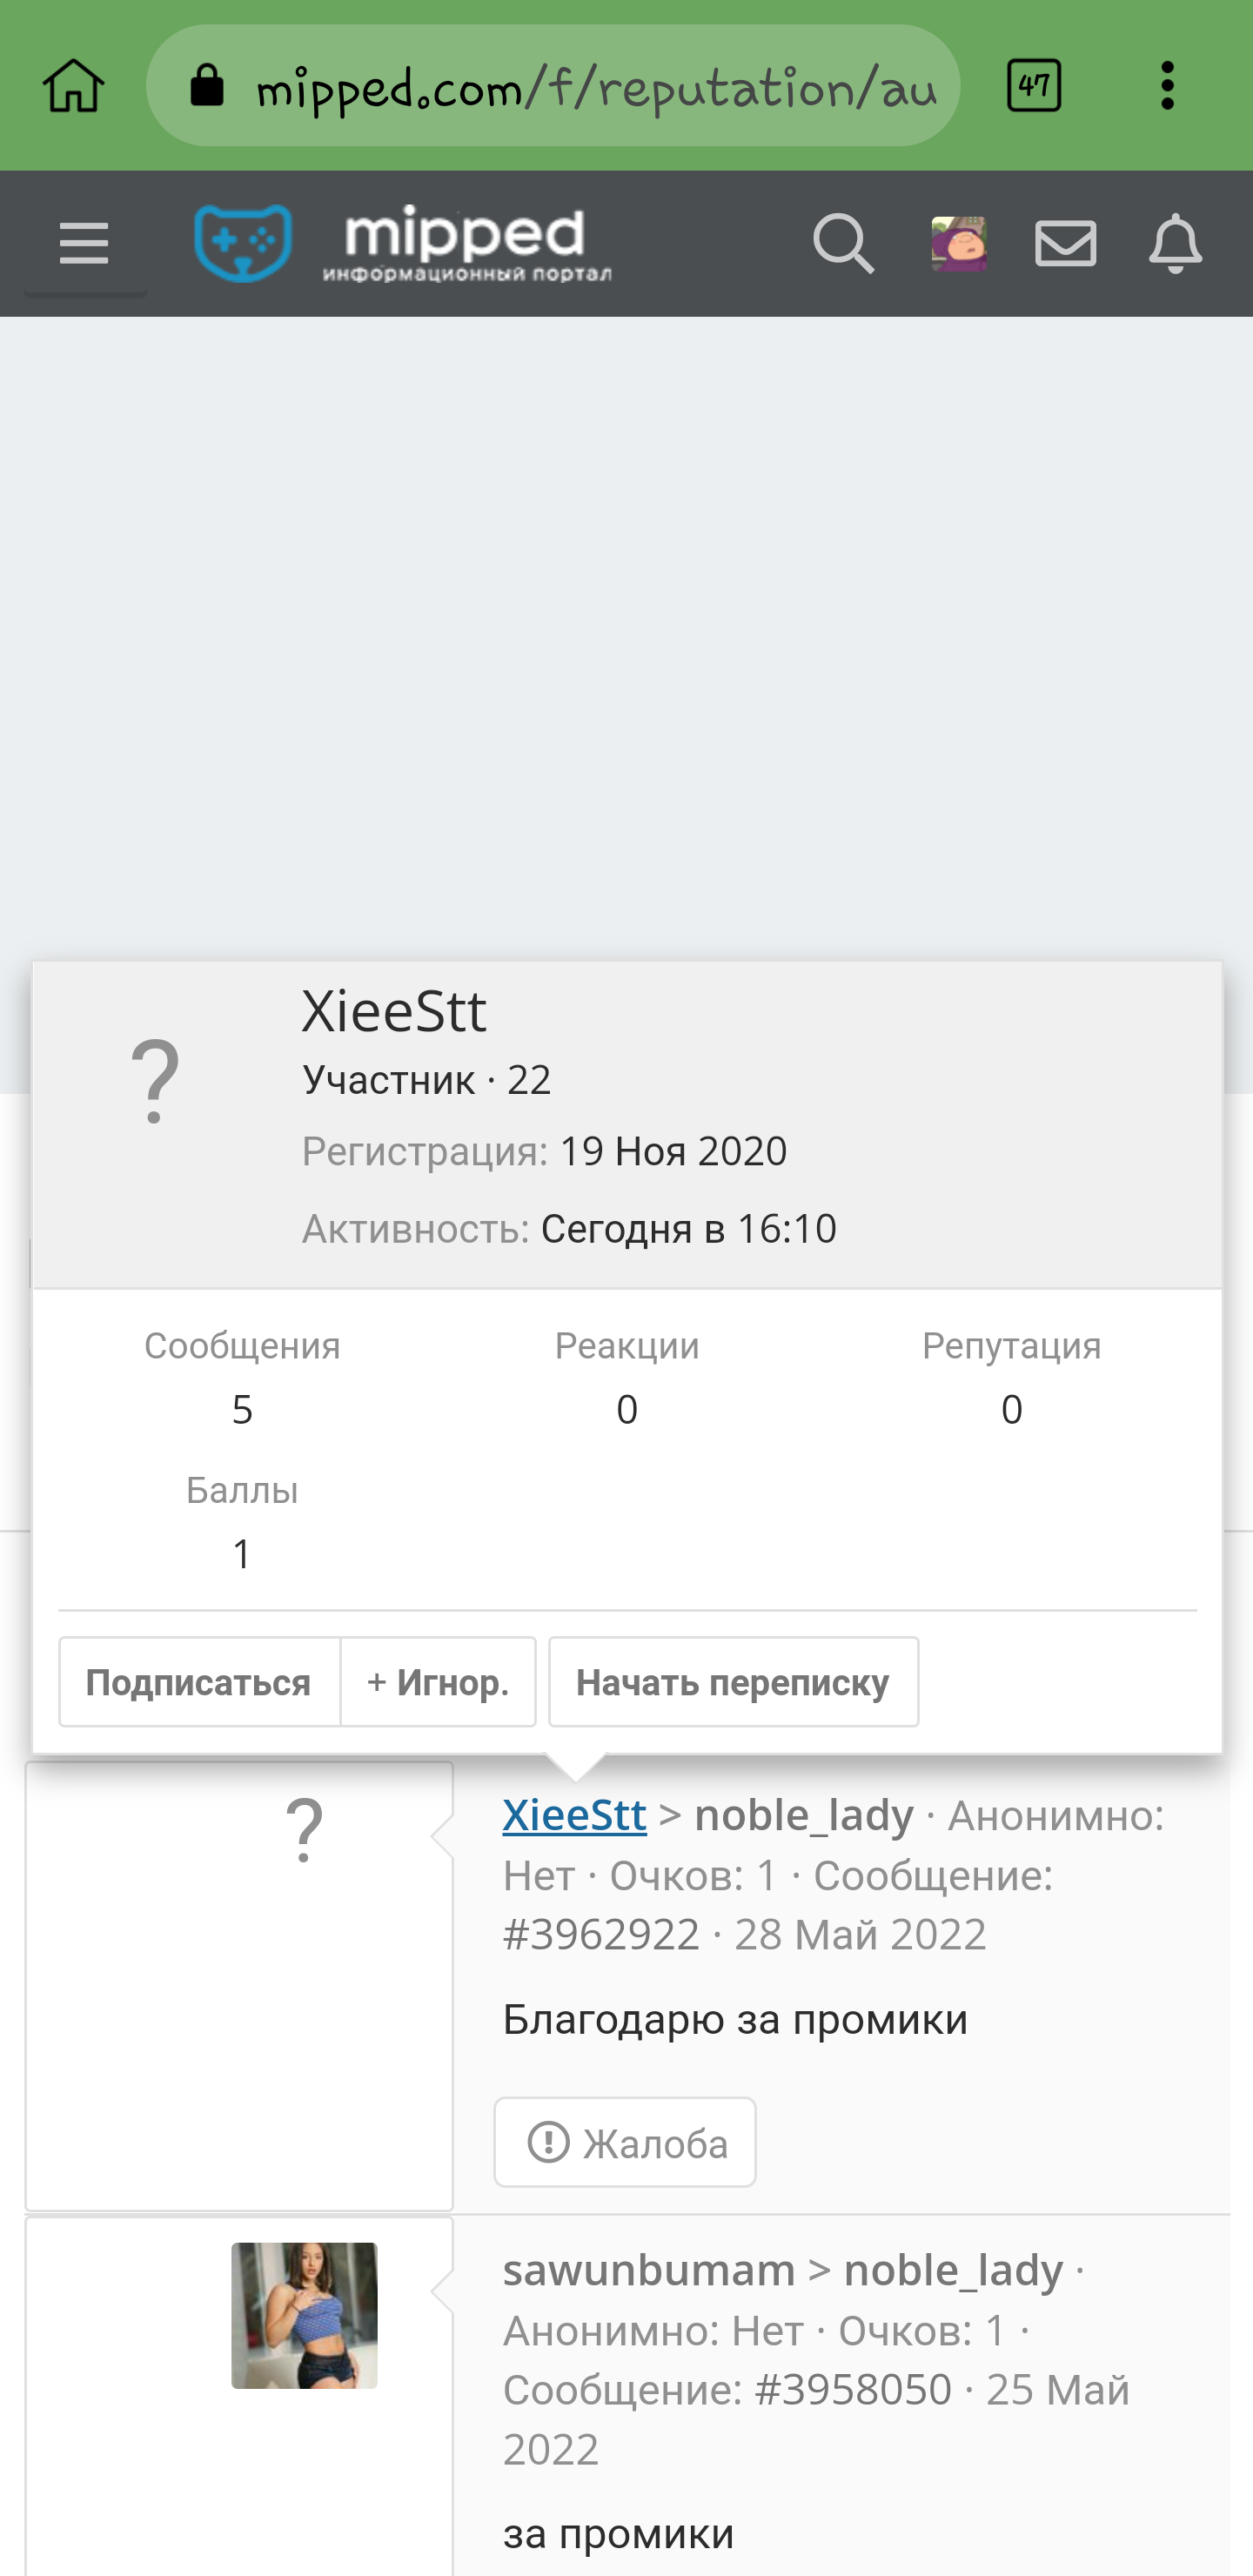
Task: Click the mipped cat gamepad logo
Action: pyautogui.click(x=243, y=243)
